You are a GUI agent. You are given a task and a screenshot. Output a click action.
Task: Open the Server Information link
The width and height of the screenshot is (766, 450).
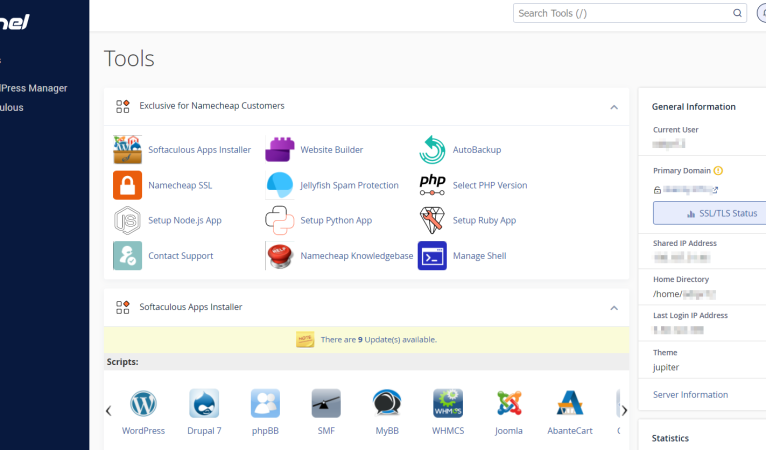(x=690, y=394)
